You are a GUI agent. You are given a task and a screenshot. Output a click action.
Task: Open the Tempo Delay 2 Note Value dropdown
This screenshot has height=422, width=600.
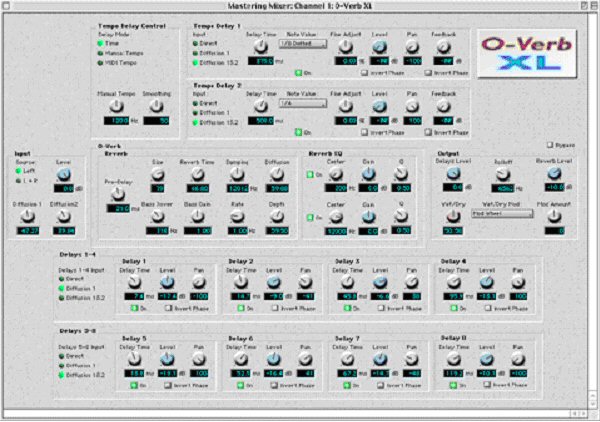tap(303, 103)
